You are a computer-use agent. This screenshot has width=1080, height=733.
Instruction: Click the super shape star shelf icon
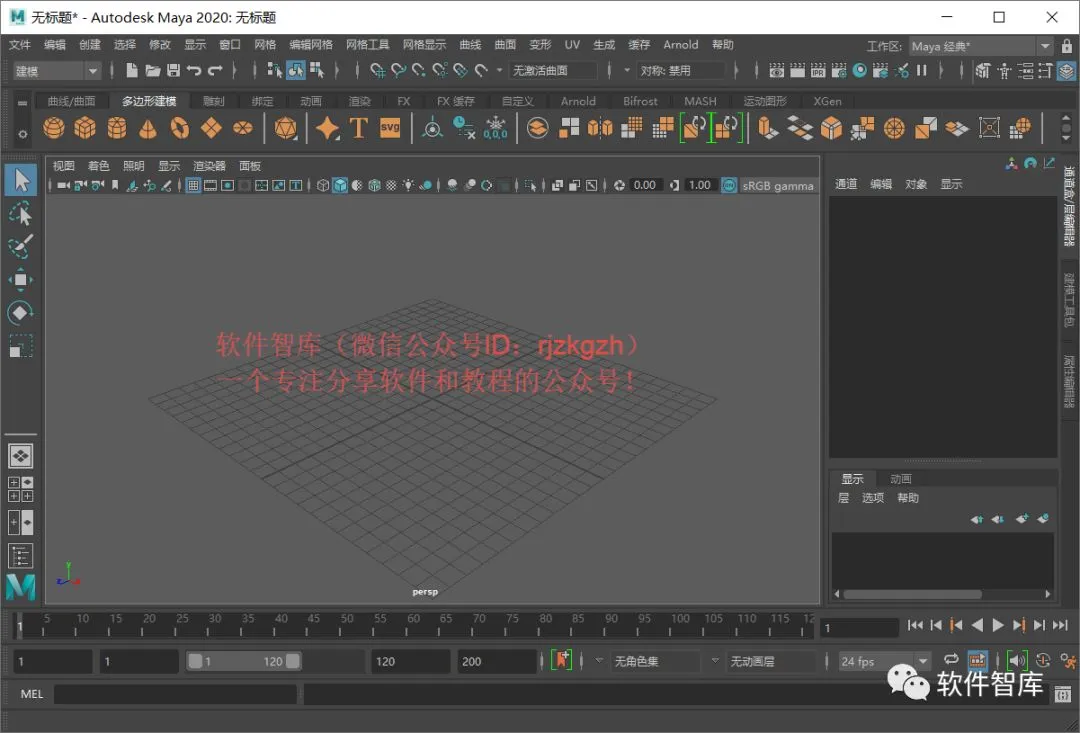[327, 128]
